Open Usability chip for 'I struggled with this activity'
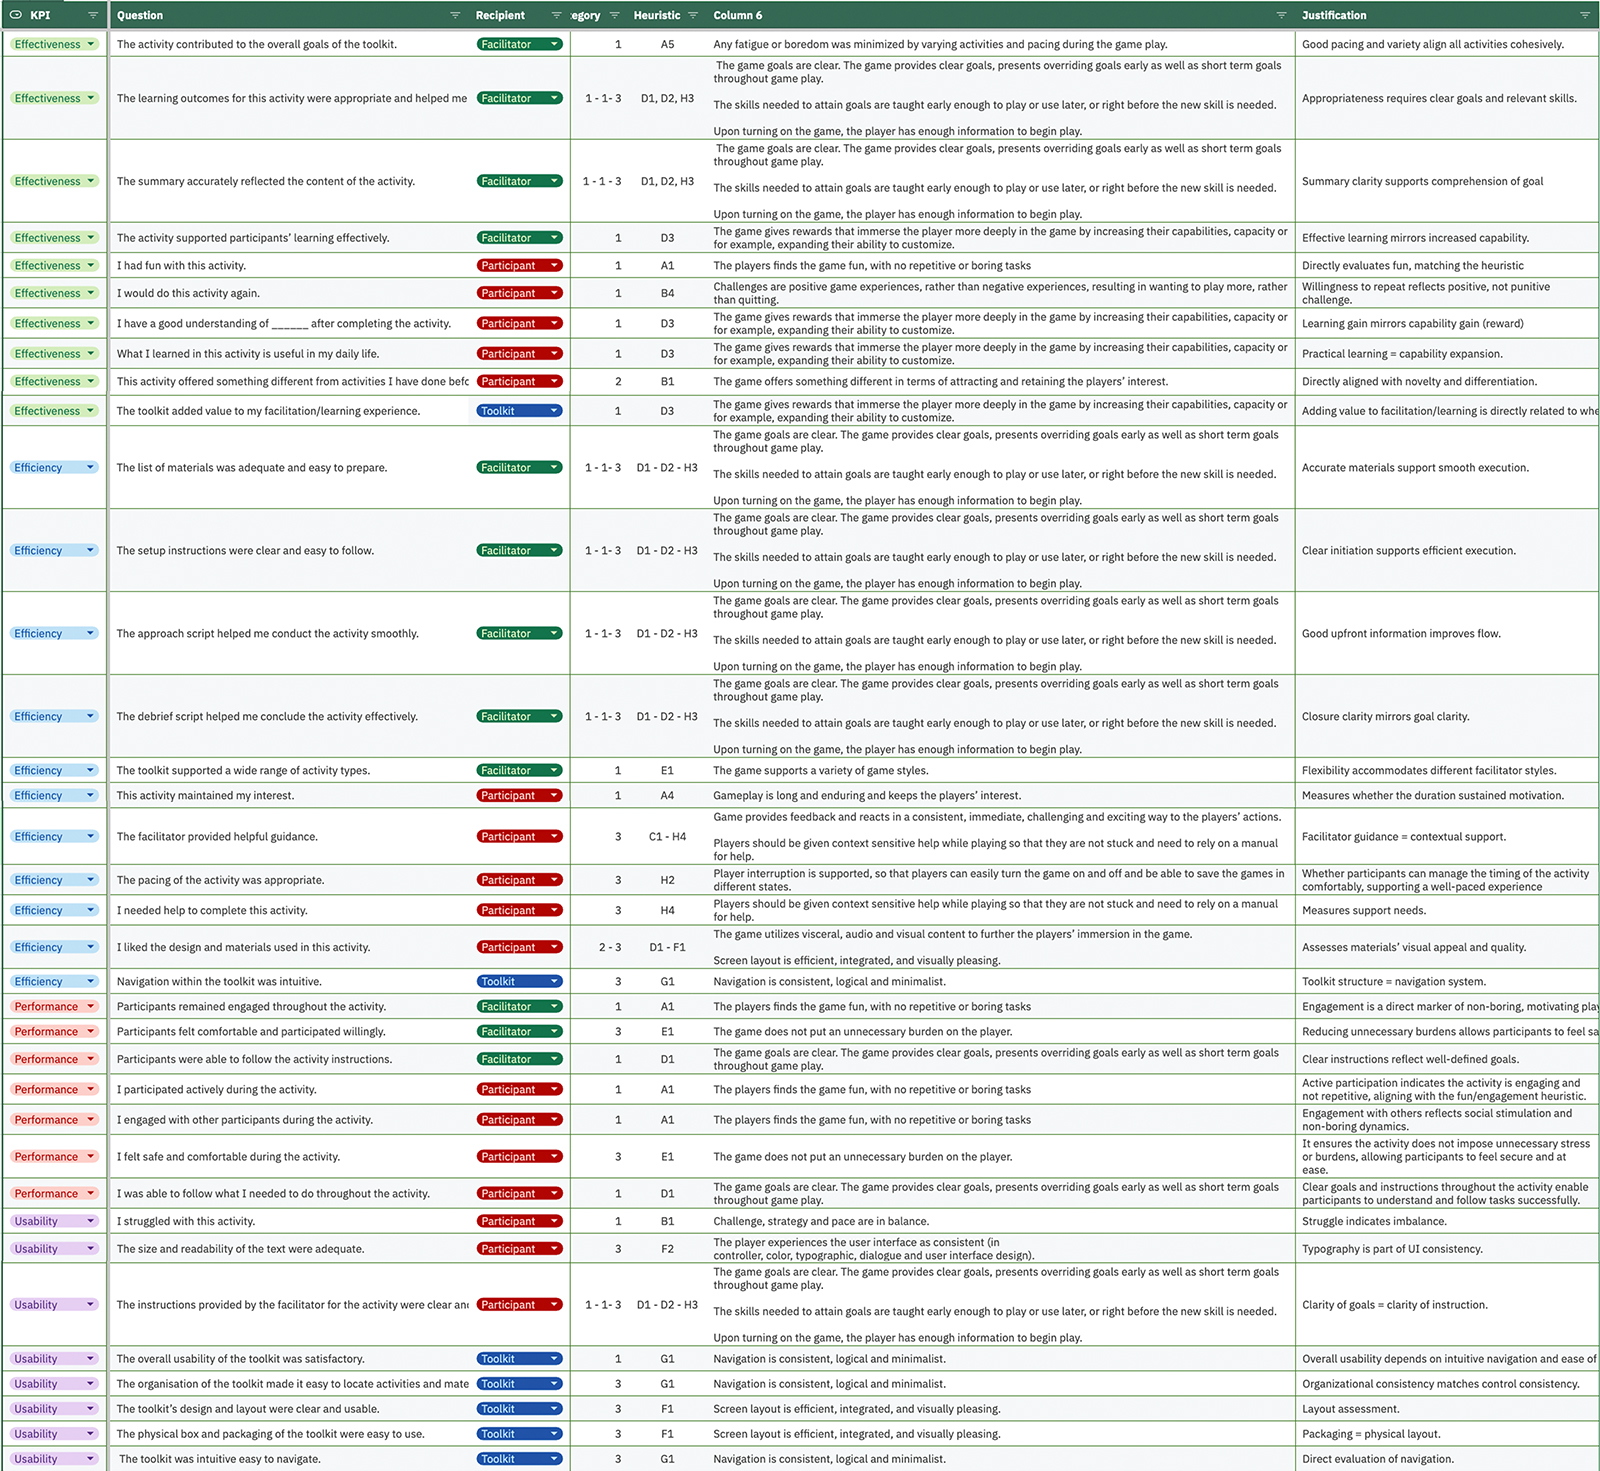The width and height of the screenshot is (1600, 1471). (54, 1221)
